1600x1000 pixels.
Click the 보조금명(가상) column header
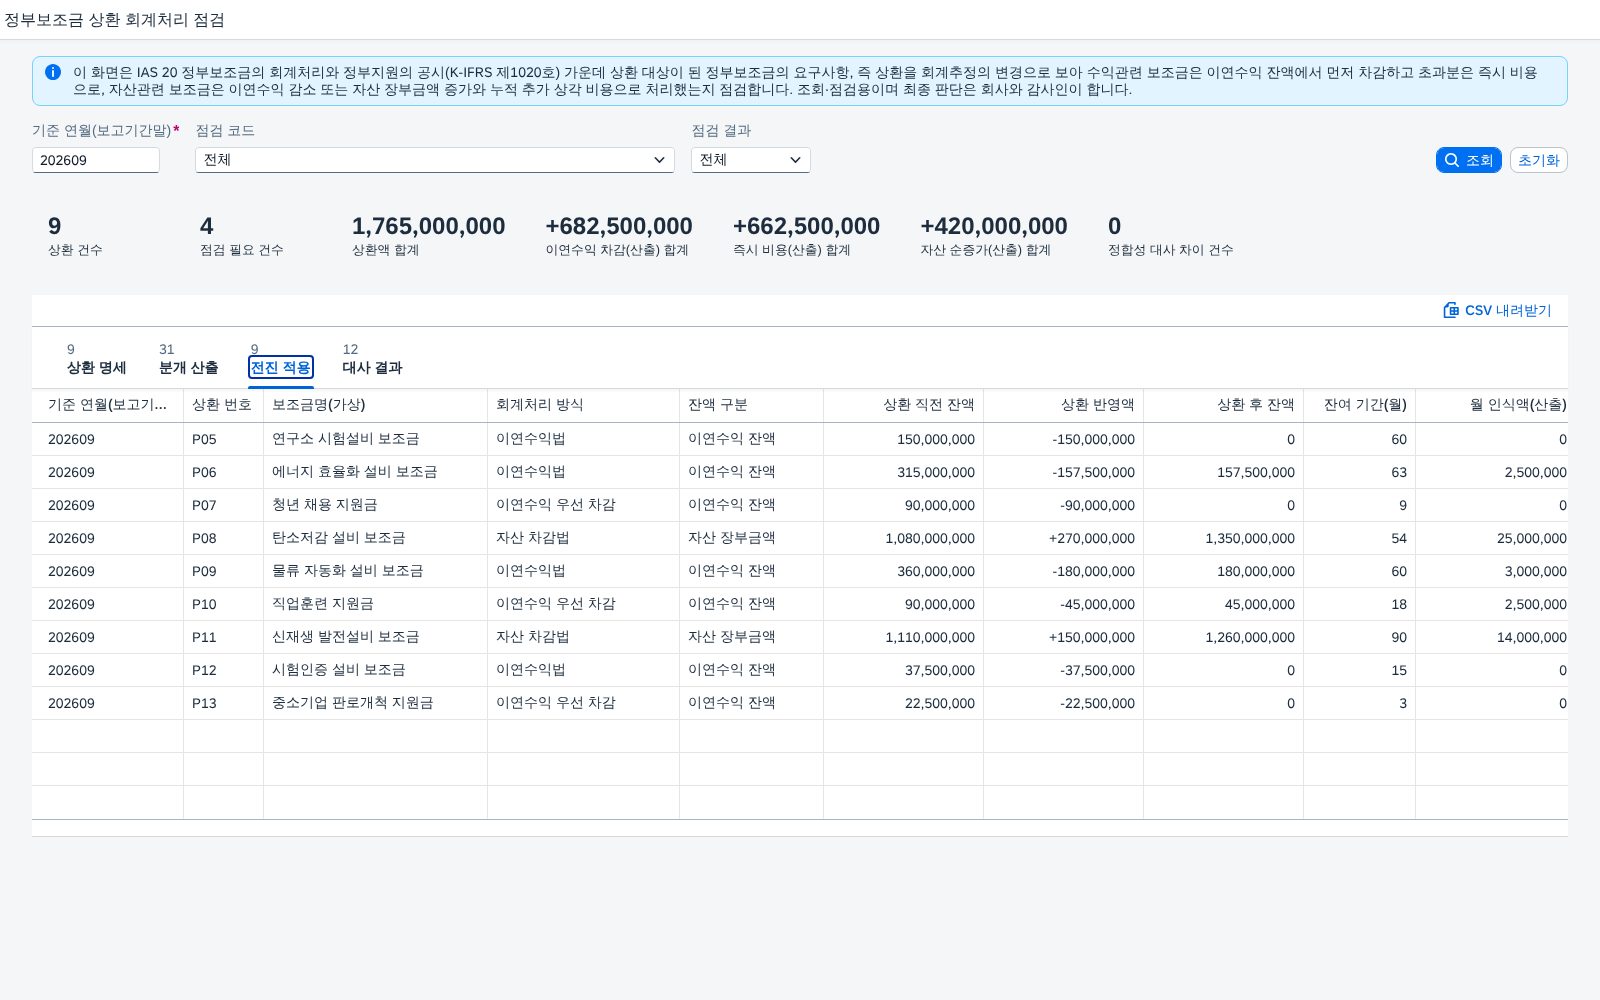click(x=375, y=405)
